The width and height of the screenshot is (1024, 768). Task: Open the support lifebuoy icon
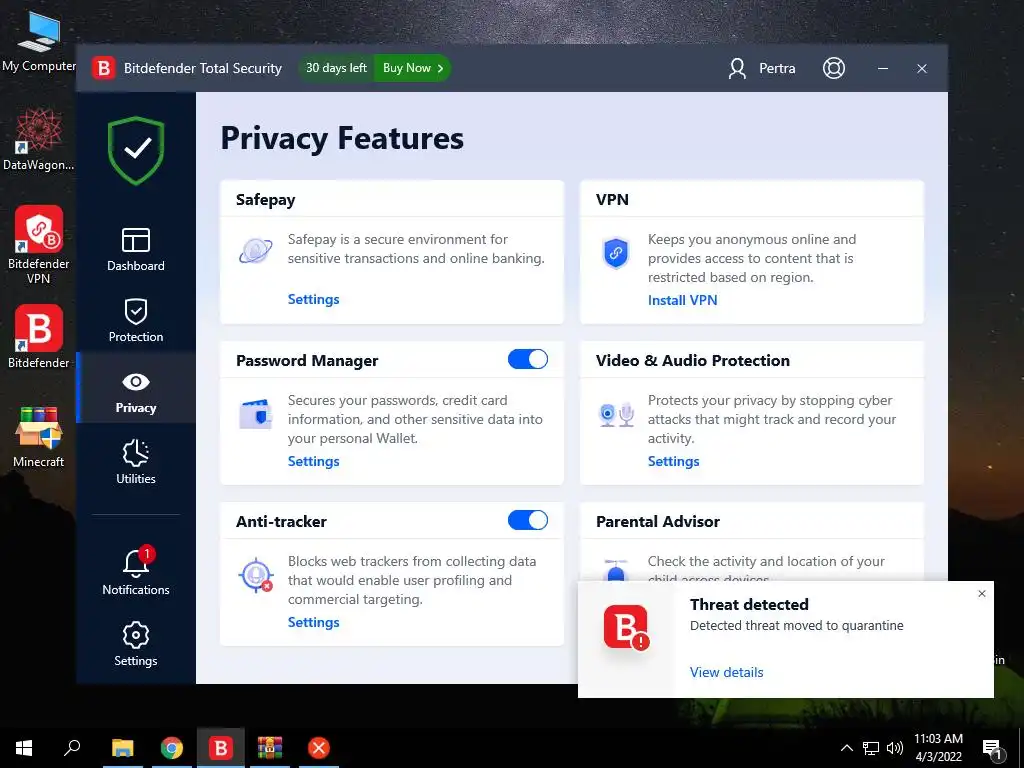click(x=833, y=68)
